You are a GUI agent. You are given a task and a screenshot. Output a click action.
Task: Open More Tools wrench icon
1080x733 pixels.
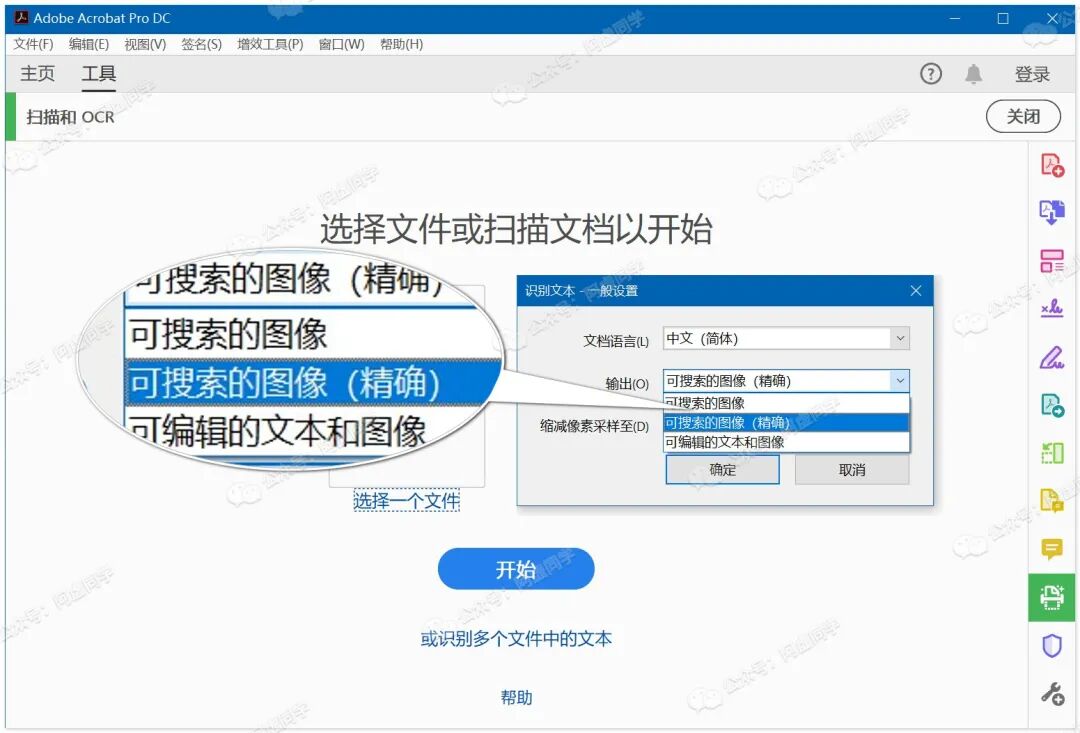[1052, 694]
